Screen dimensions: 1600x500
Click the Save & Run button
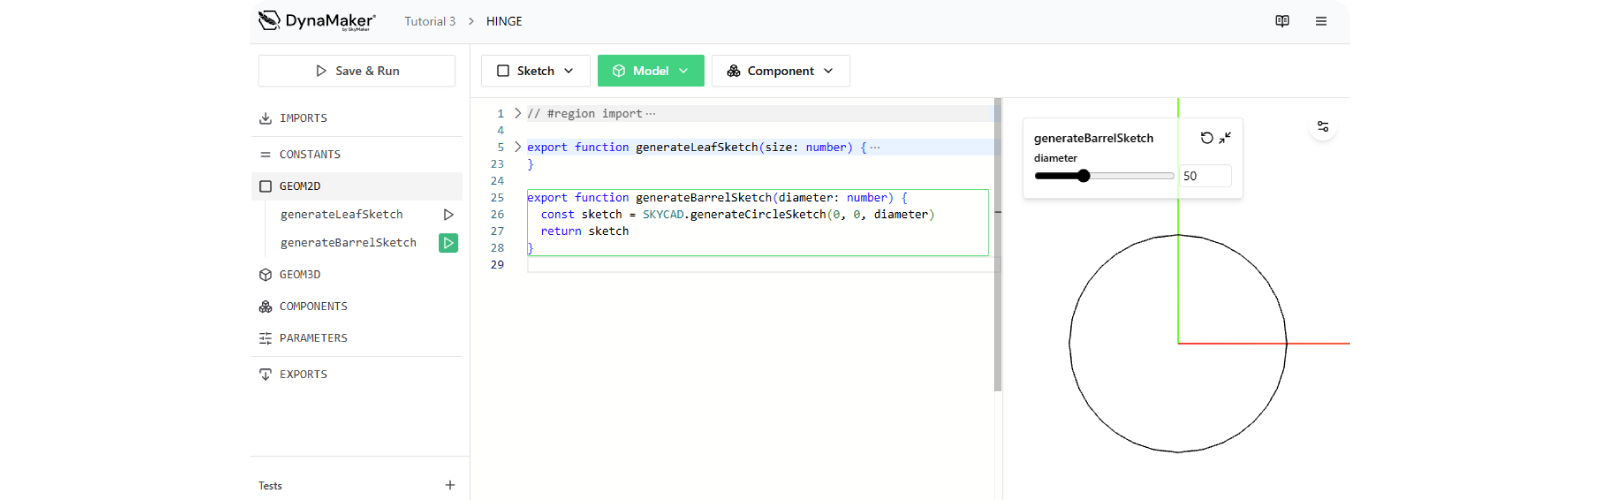(x=357, y=71)
